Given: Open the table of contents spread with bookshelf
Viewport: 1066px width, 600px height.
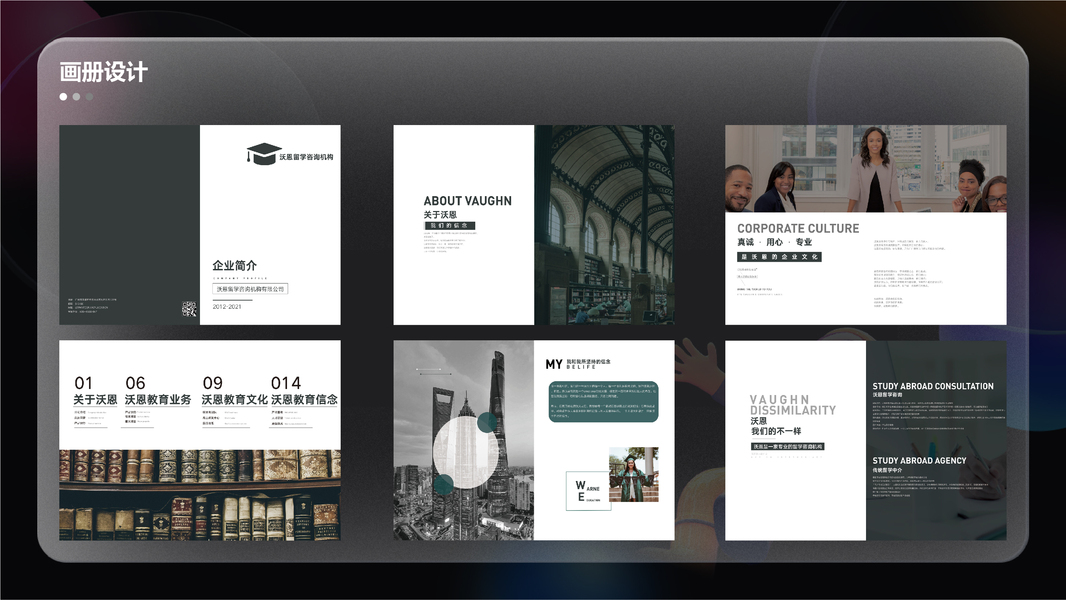Looking at the screenshot, I should (x=200, y=440).
